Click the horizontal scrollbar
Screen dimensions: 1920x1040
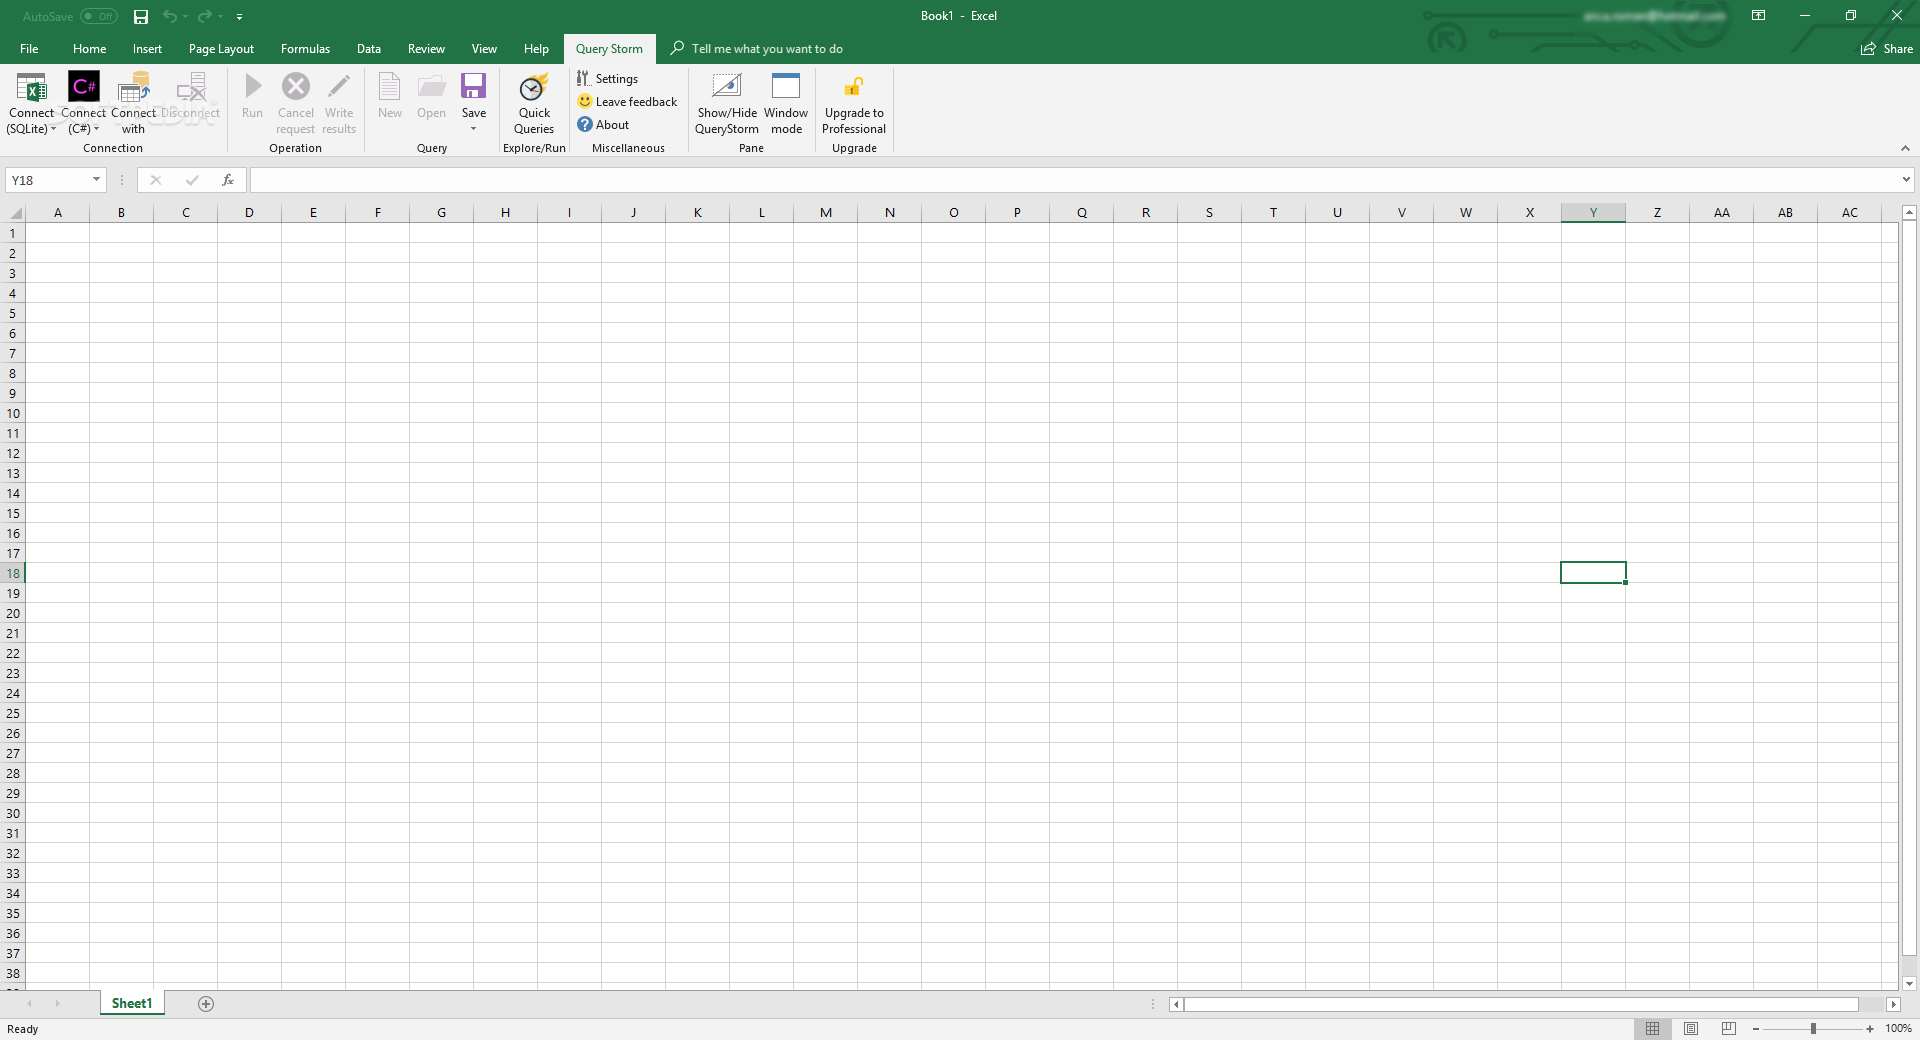(x=1521, y=1004)
